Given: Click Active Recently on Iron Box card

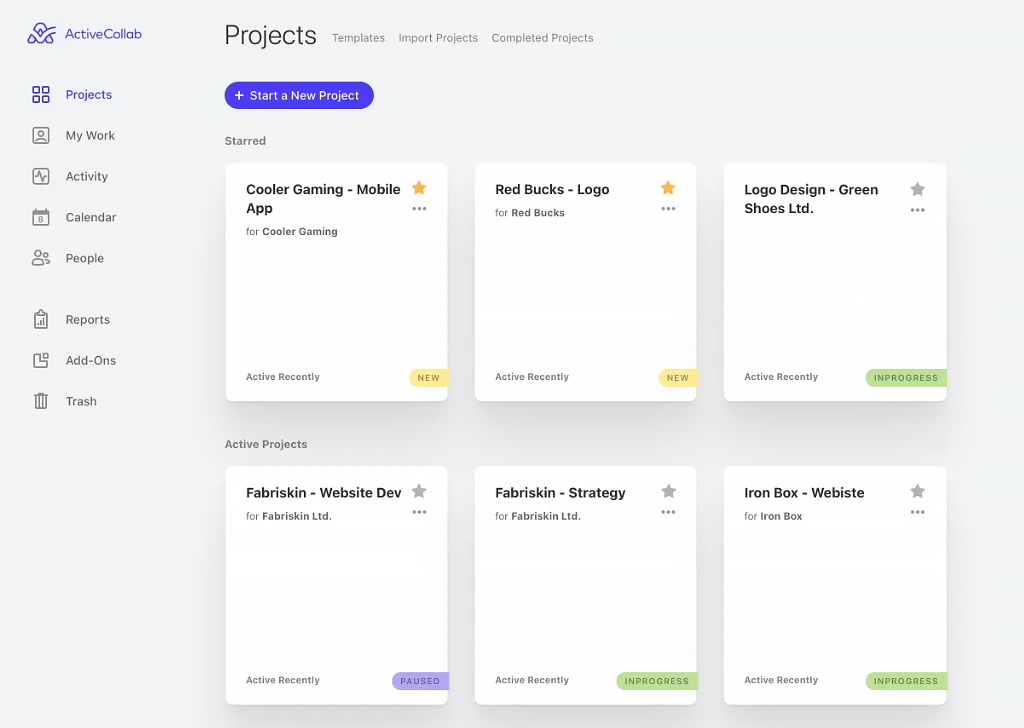Looking at the screenshot, I should [781, 680].
